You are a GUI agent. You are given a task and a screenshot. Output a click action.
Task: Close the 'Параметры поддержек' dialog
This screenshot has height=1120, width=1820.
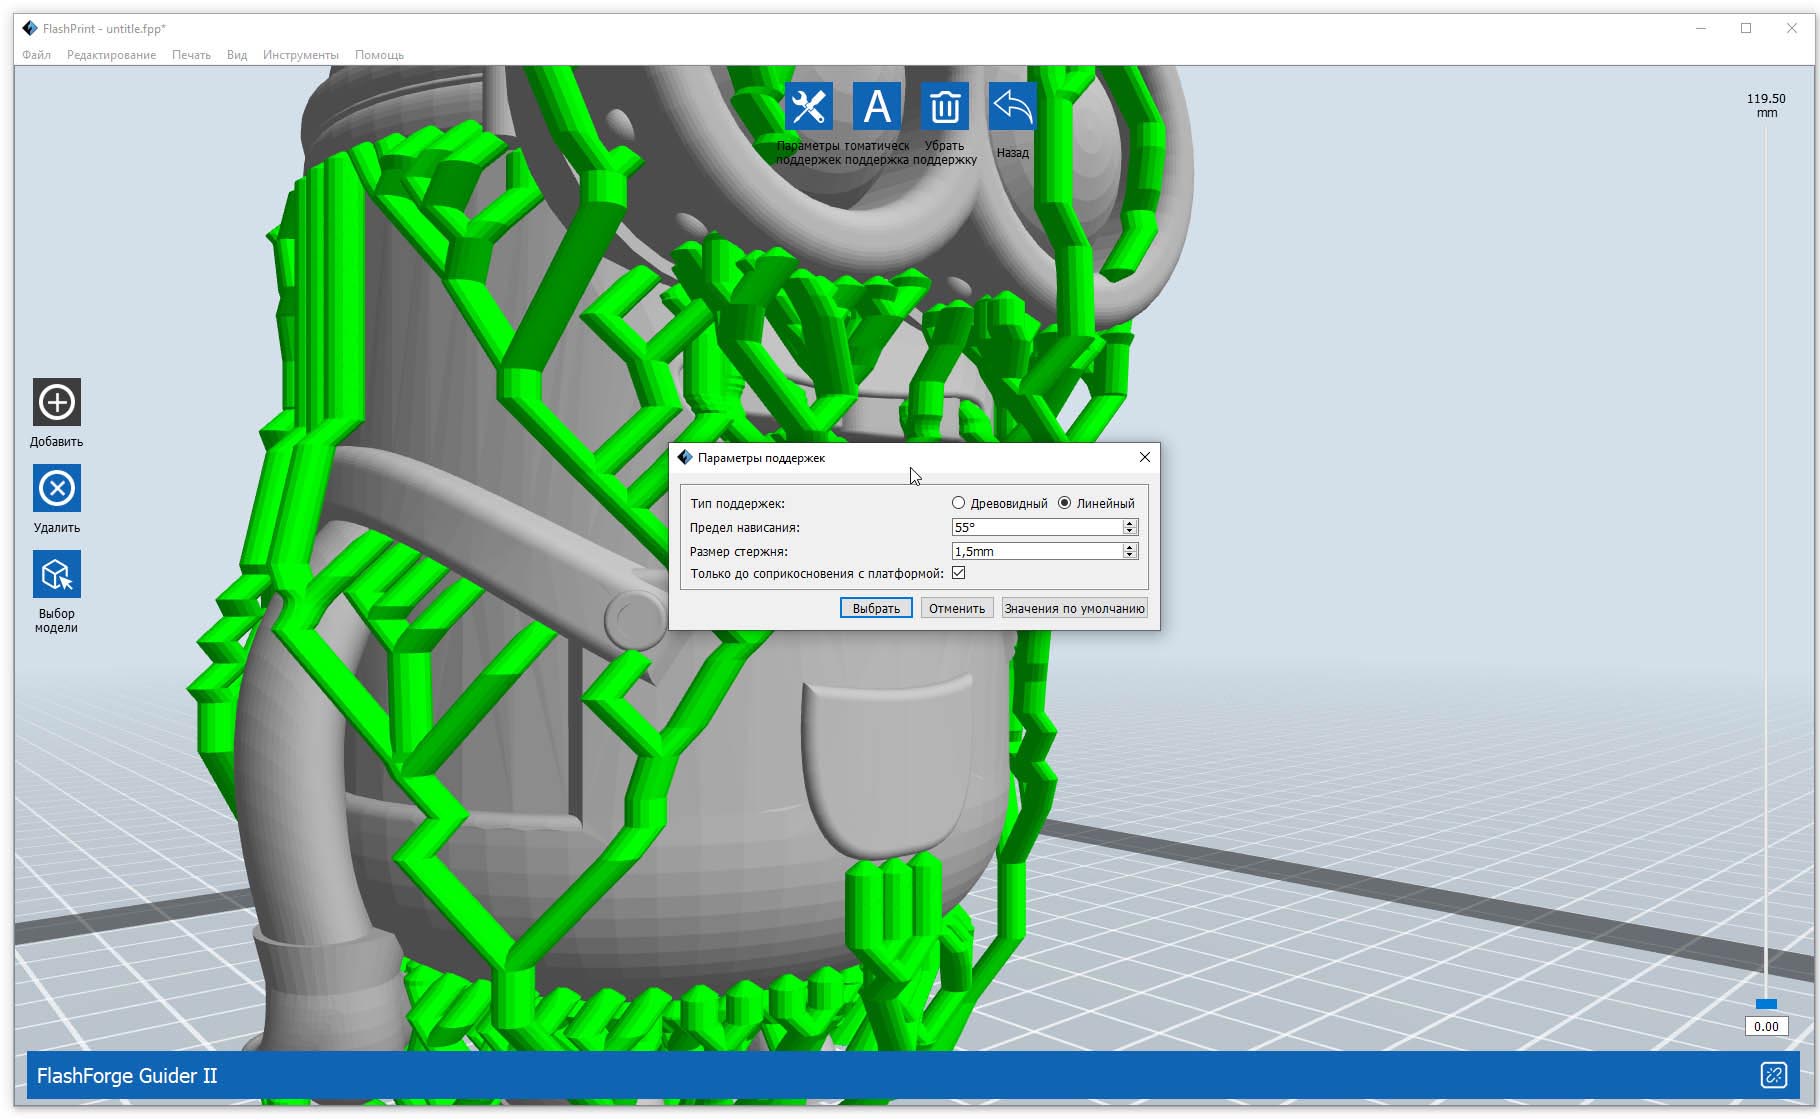click(1145, 457)
